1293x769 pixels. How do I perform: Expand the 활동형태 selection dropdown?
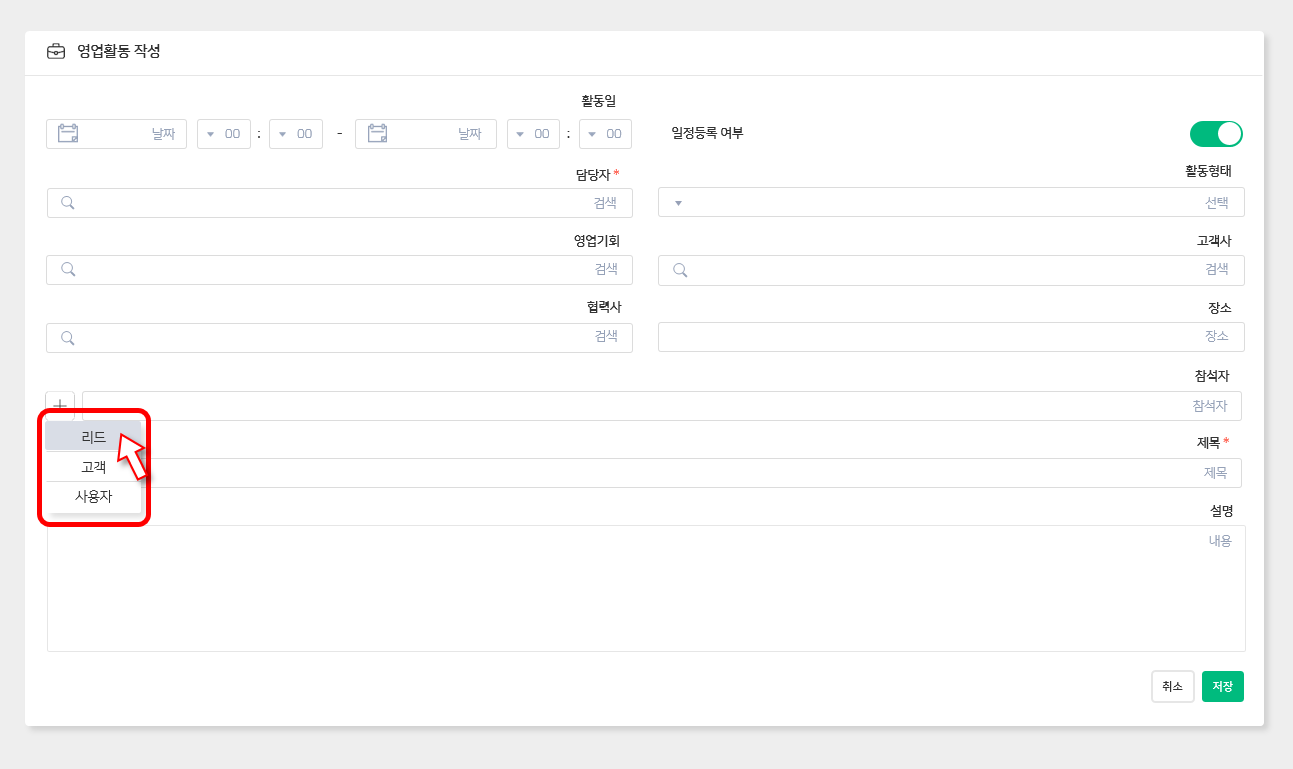(950, 203)
